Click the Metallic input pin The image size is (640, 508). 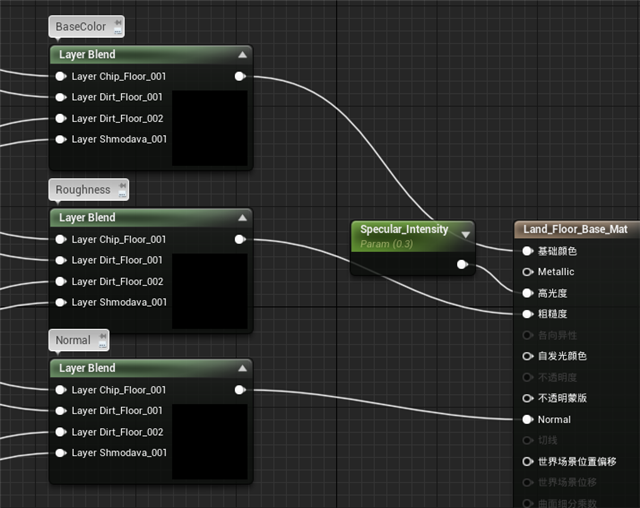coord(528,272)
